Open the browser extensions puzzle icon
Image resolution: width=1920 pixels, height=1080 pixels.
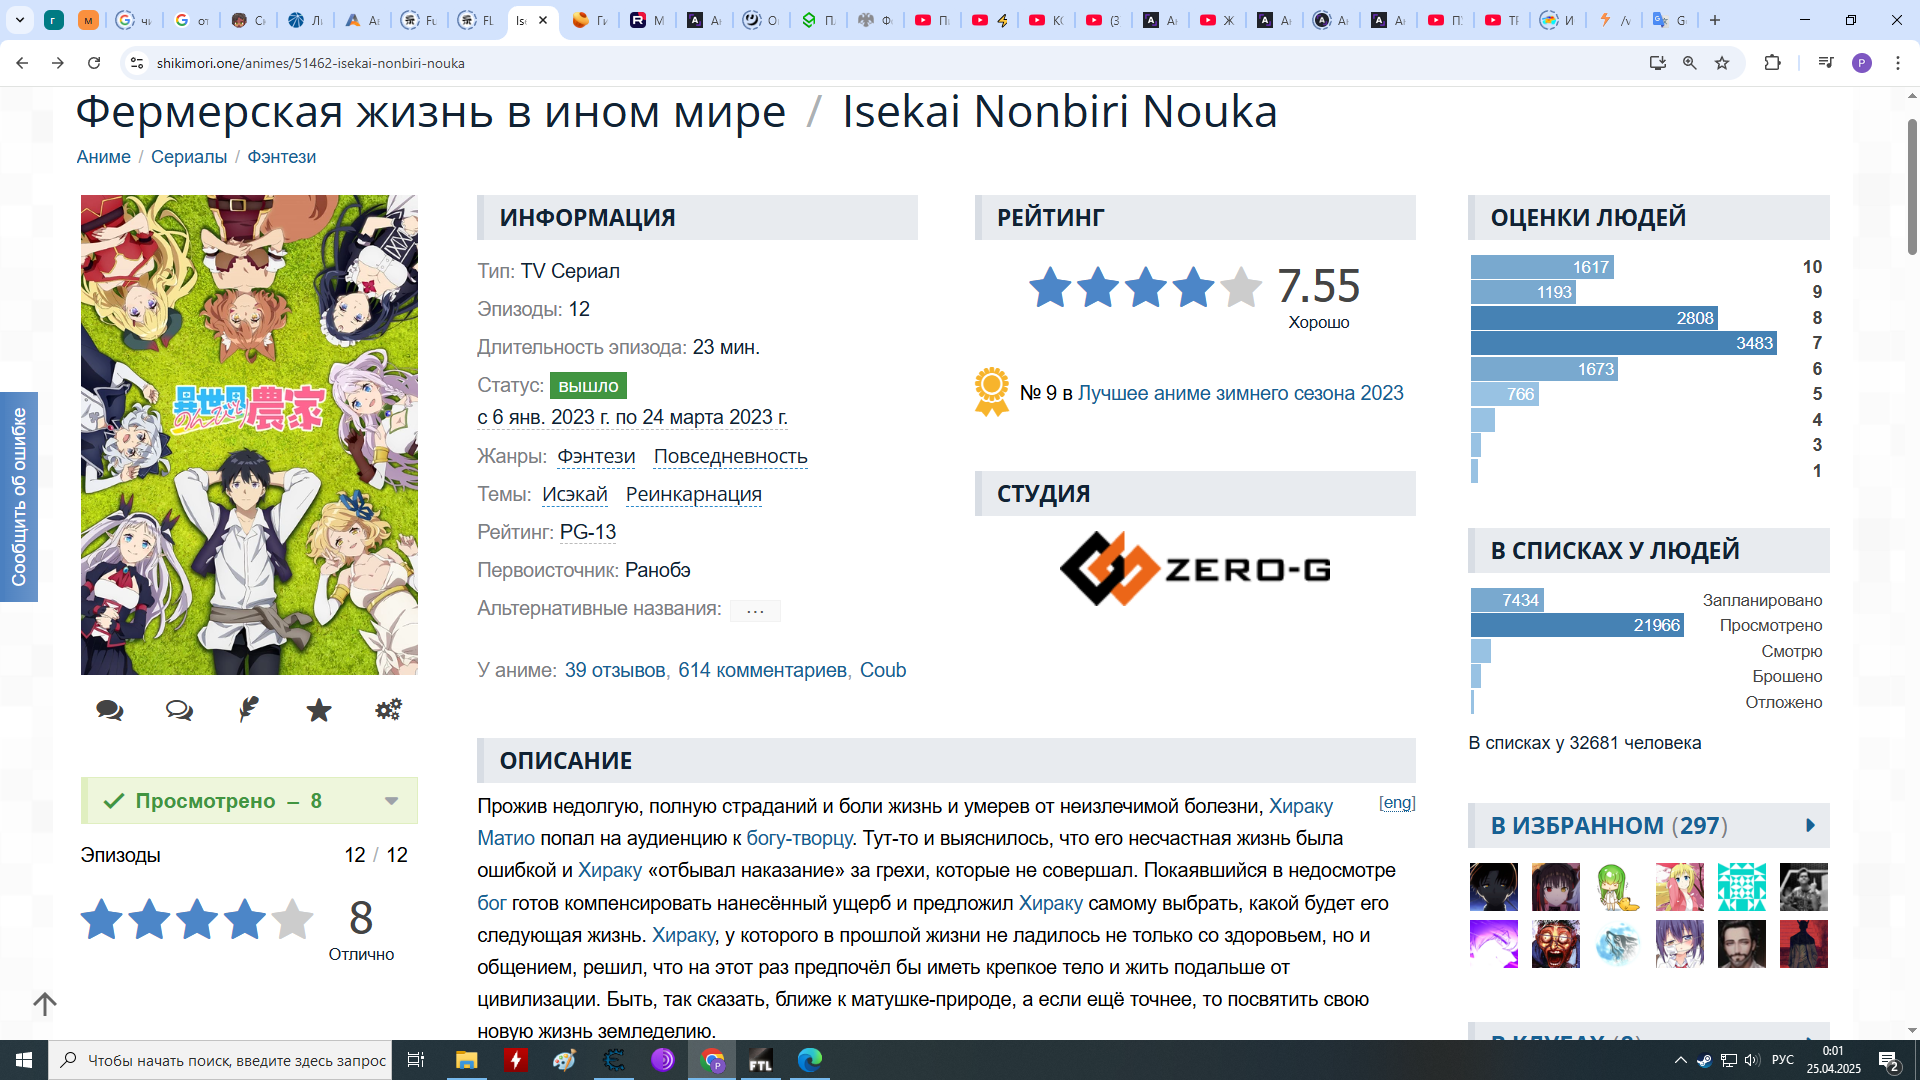1772,63
